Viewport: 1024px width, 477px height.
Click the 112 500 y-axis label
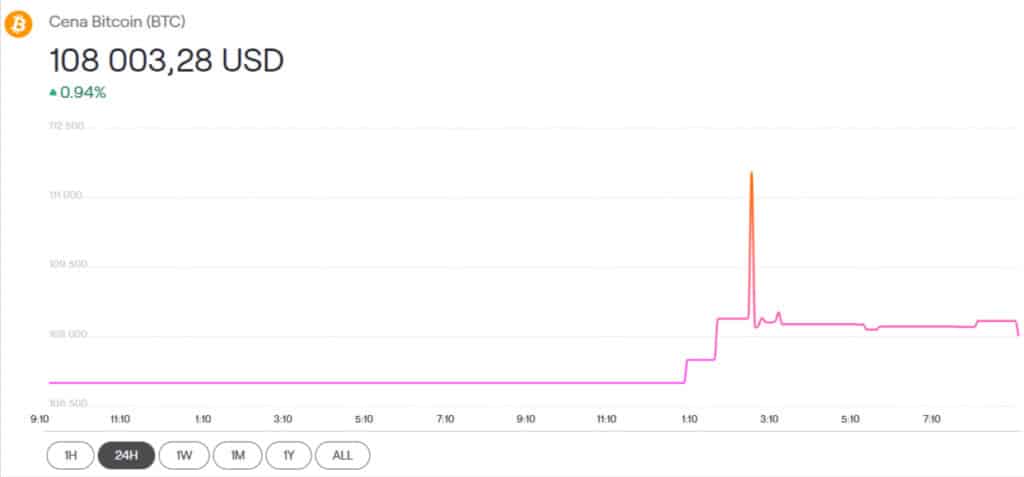[66, 126]
